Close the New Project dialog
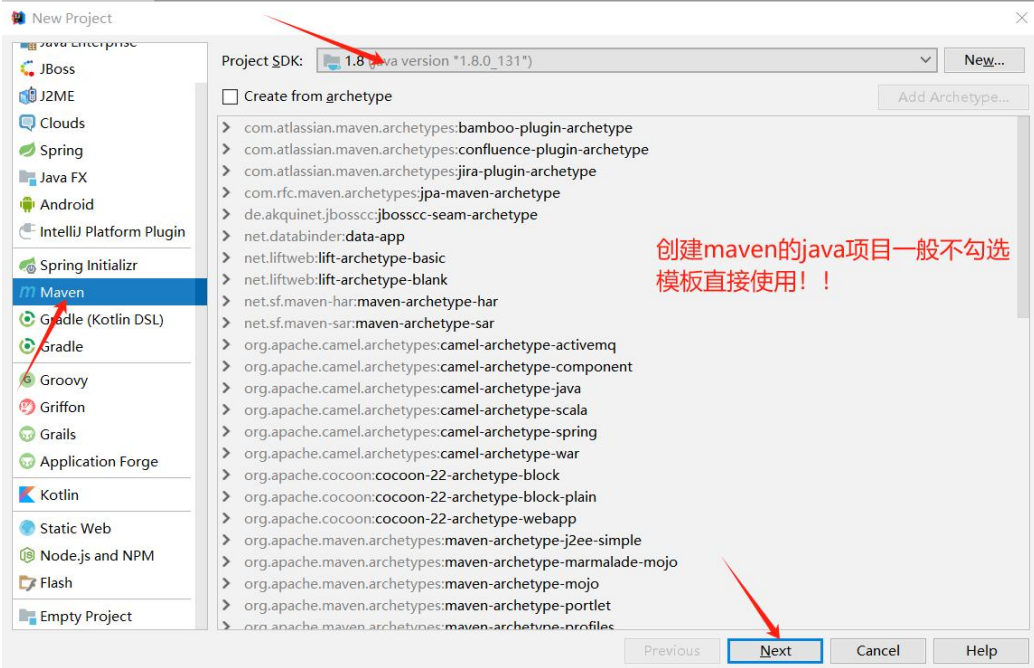This screenshot has width=1034, height=668. click(x=1021, y=18)
